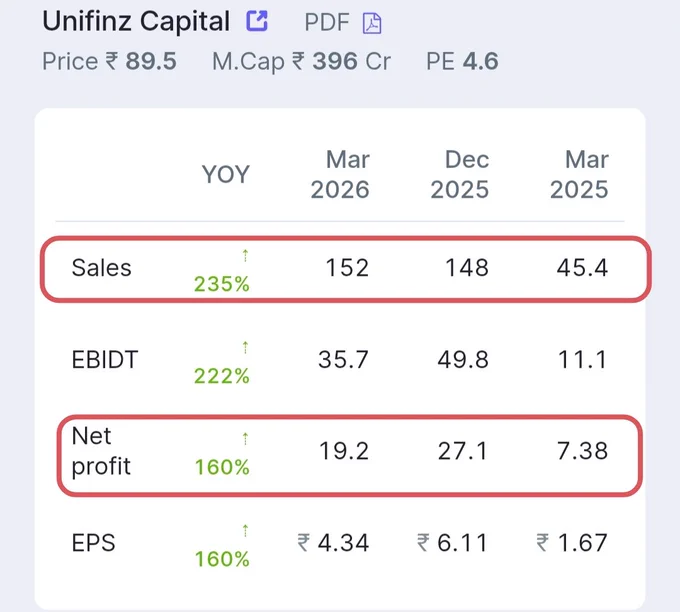The image size is (680, 612).
Task: Select the Dec 2025 column header
Action: point(460,174)
